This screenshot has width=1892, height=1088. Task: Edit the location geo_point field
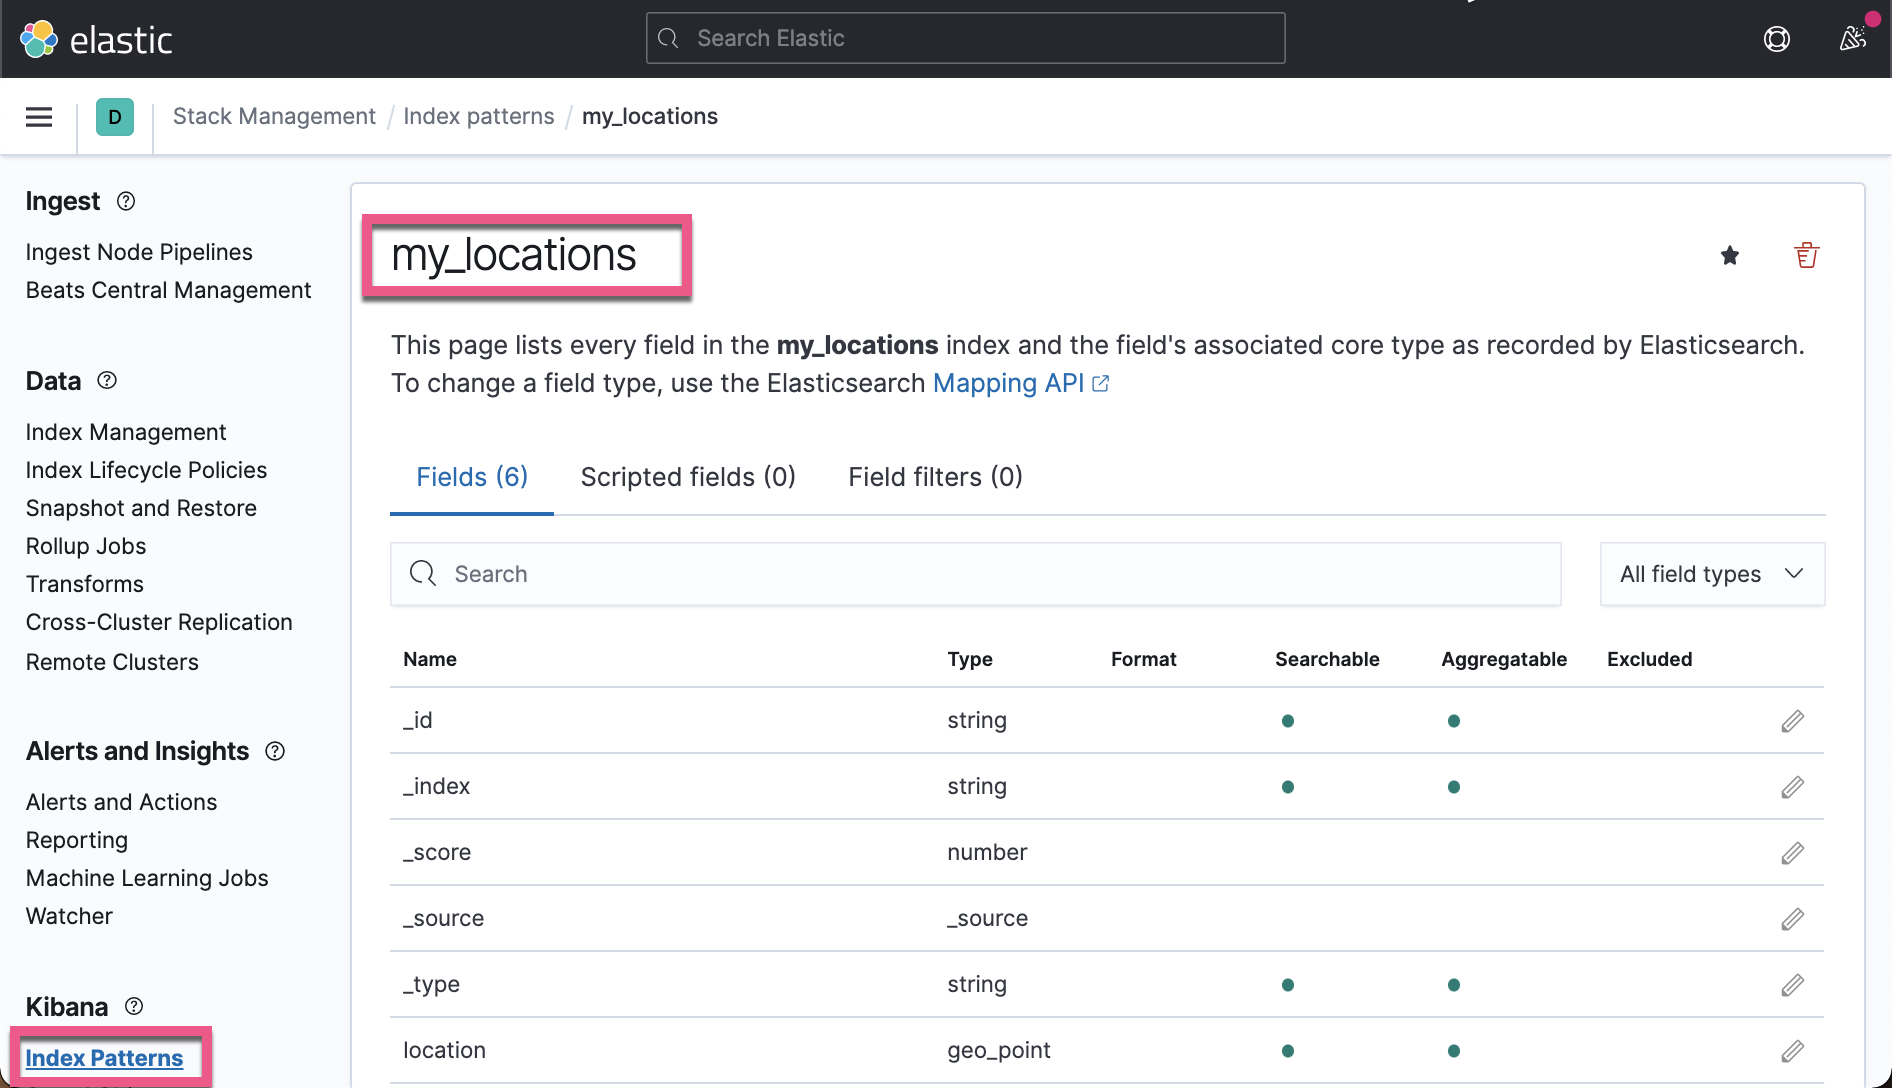click(1792, 1051)
